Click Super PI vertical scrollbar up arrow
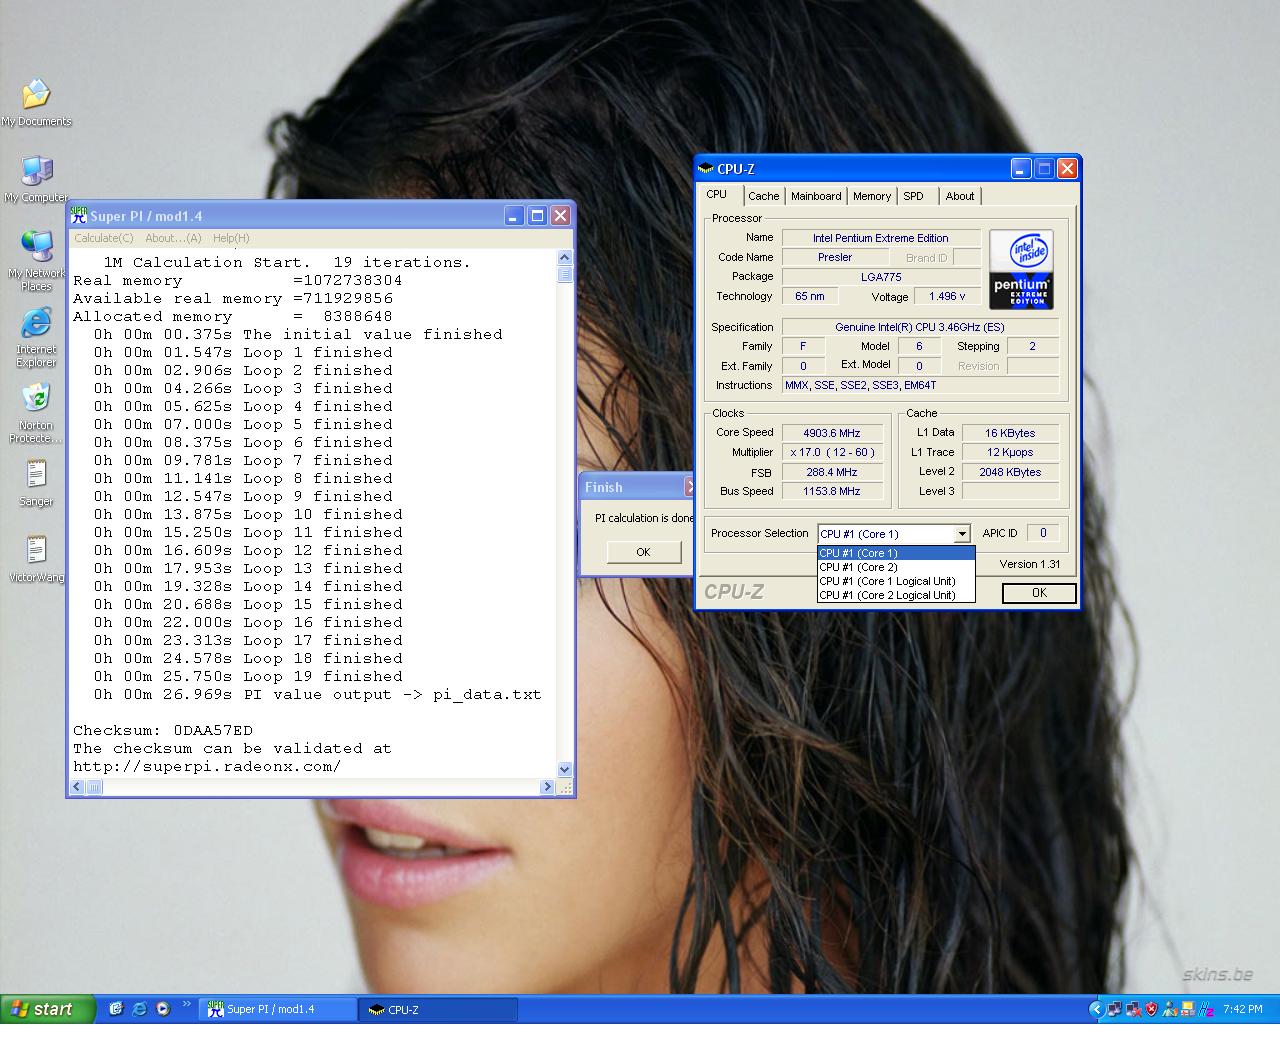 coord(565,258)
